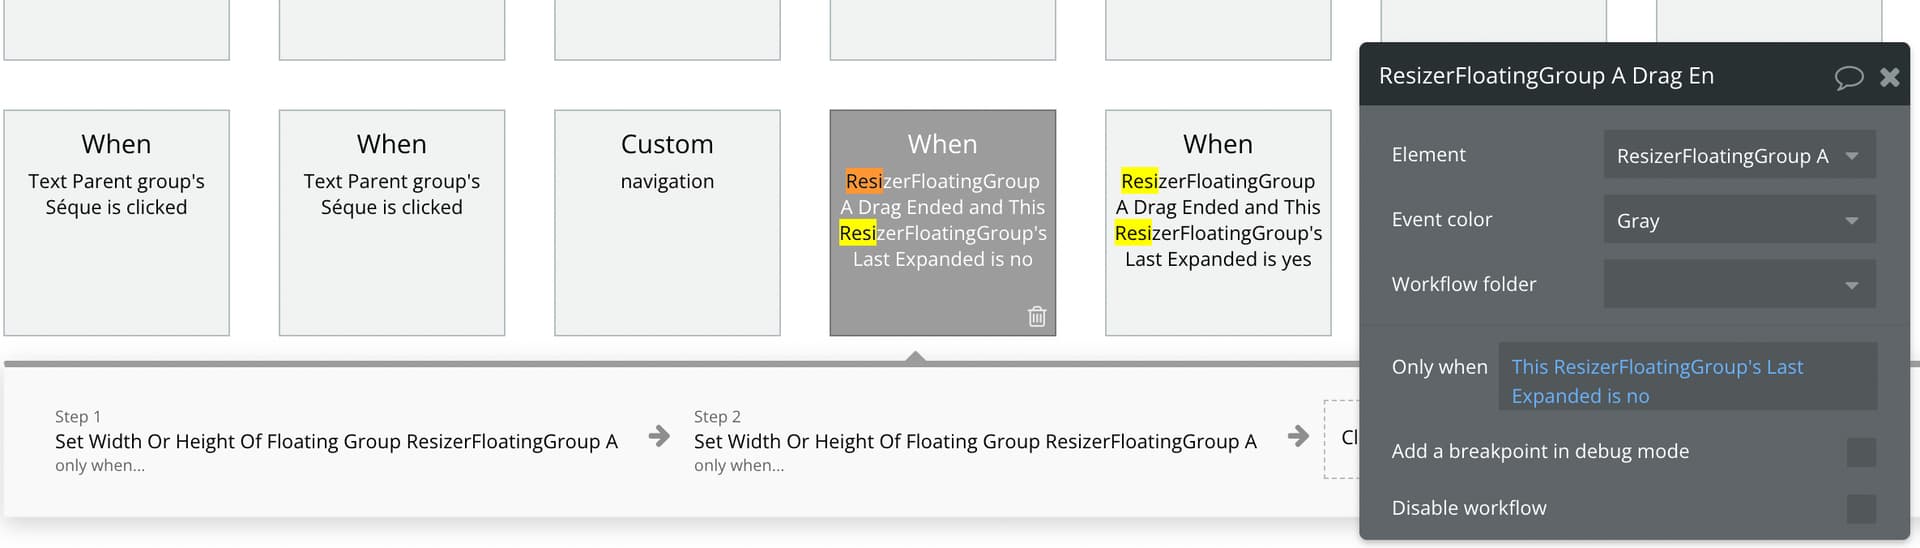Image resolution: width=1920 pixels, height=548 pixels.
Task: Click the arrow between Step 1 and Step 2
Action: point(659,436)
